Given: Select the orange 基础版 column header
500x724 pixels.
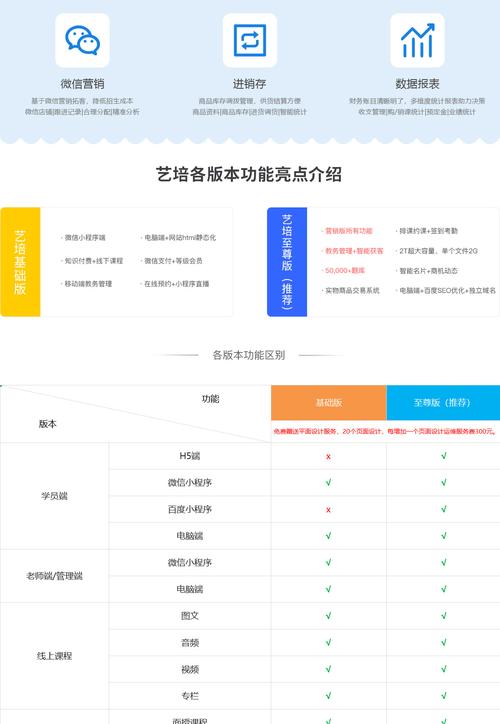Looking at the screenshot, I should 329,403.
